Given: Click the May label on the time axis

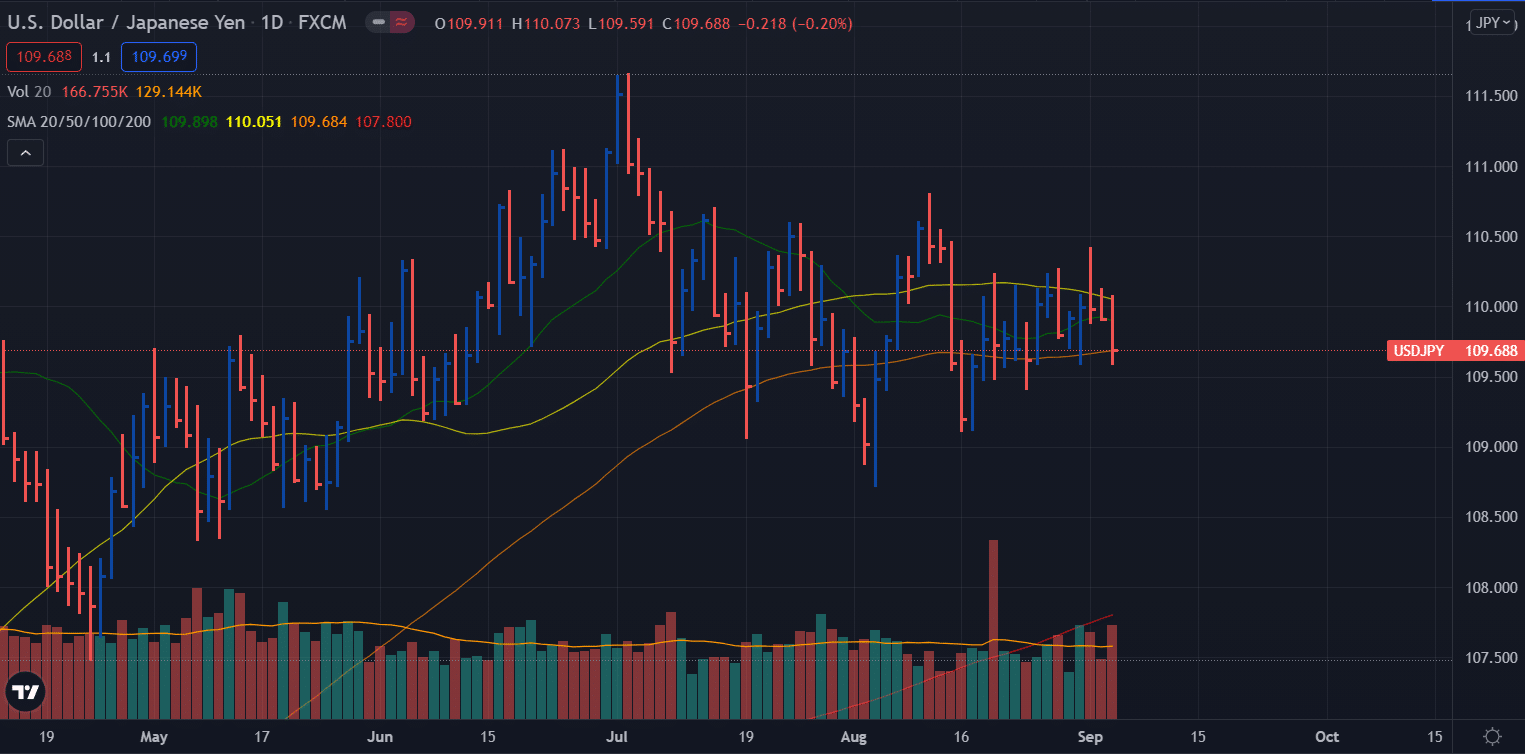Looking at the screenshot, I should [153, 736].
